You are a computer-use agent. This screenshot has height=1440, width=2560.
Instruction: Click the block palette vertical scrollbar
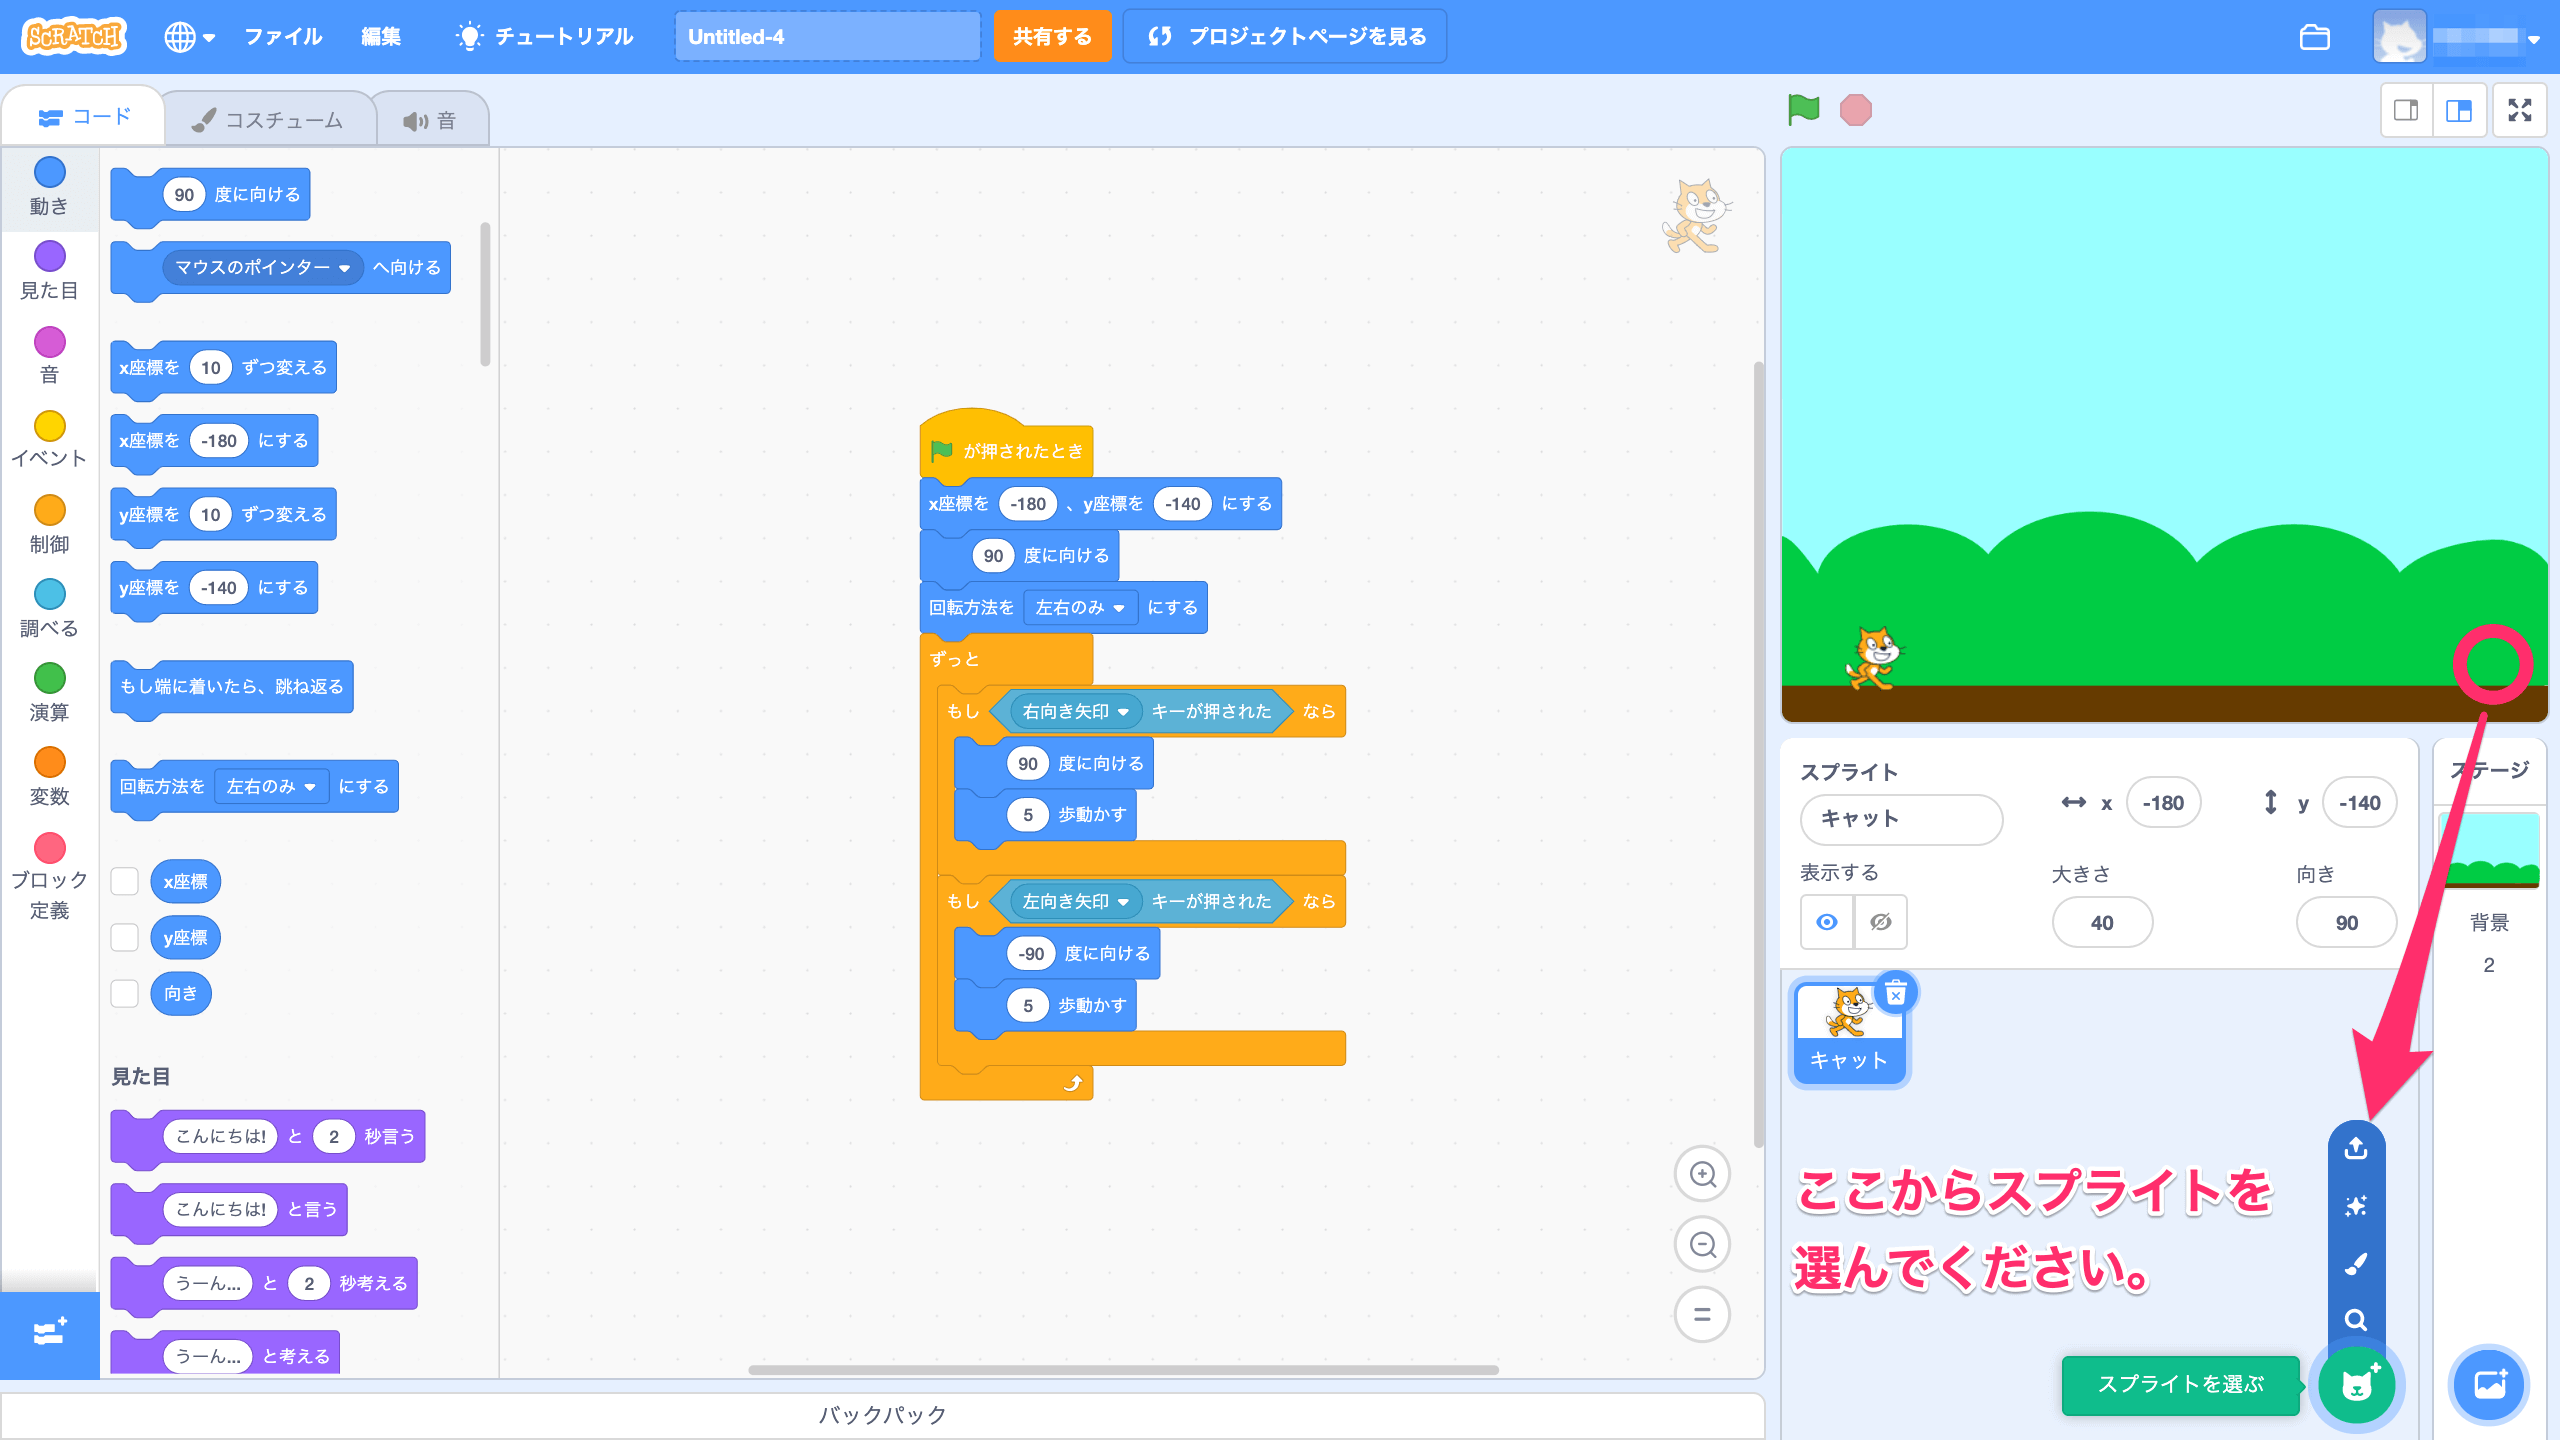(x=486, y=294)
